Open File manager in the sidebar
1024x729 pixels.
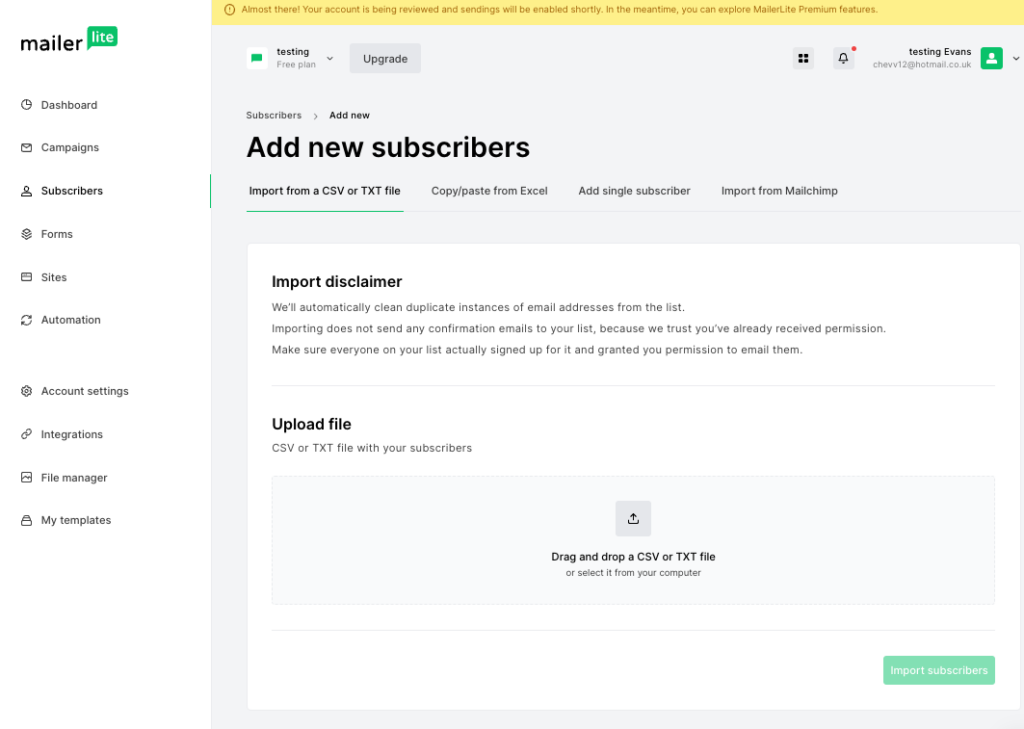[x=74, y=478]
